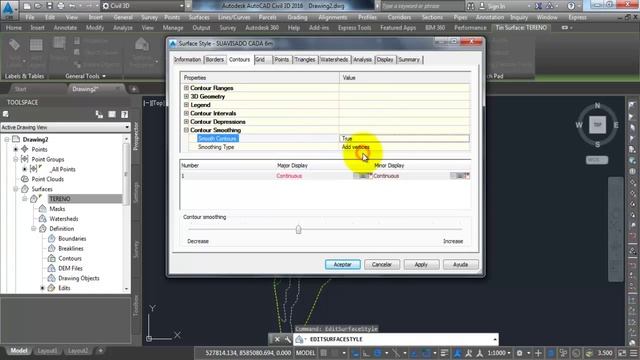Viewport: 640px width, 360px height.
Task: Open the Annotate ribbon tab
Action: 65,28
